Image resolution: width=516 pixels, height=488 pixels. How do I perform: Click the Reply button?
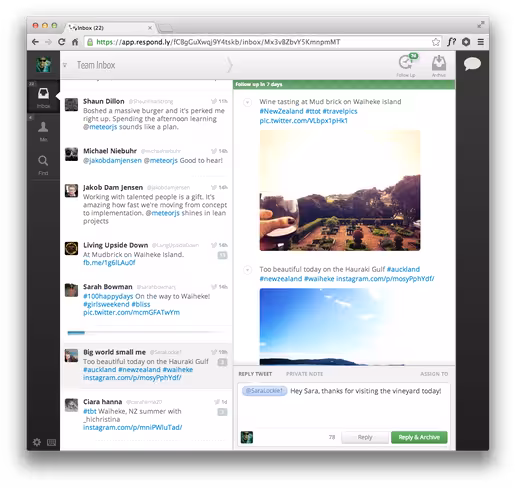pyautogui.click(x=365, y=437)
